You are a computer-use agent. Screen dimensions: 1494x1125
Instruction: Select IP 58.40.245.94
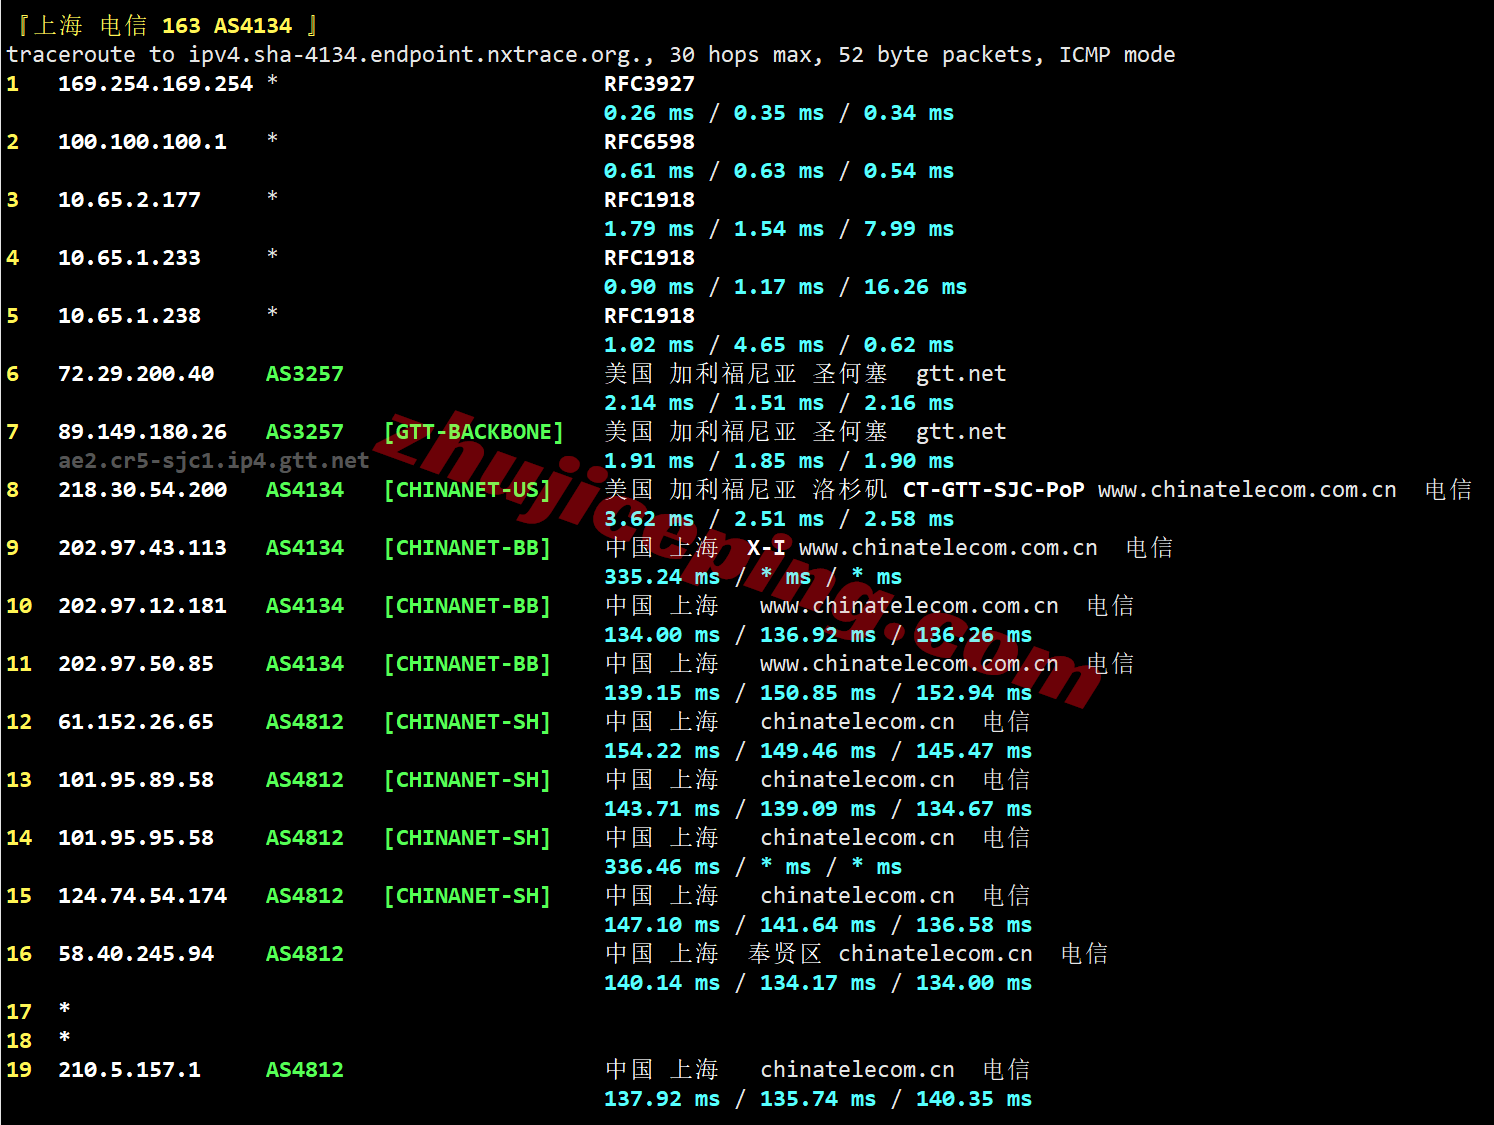[x=136, y=954]
